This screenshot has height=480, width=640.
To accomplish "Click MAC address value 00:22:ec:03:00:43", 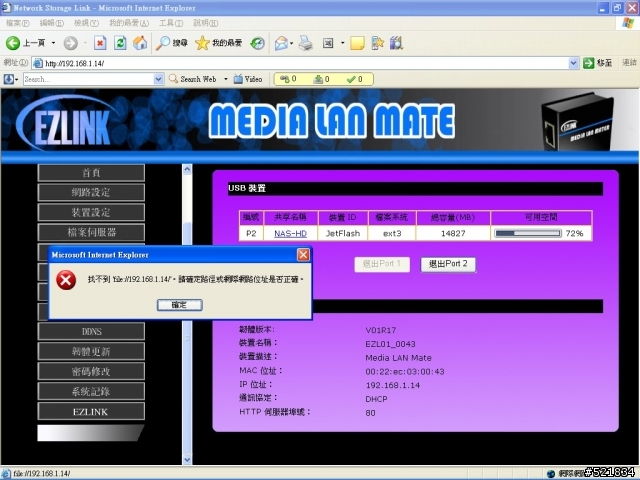I will (404, 371).
